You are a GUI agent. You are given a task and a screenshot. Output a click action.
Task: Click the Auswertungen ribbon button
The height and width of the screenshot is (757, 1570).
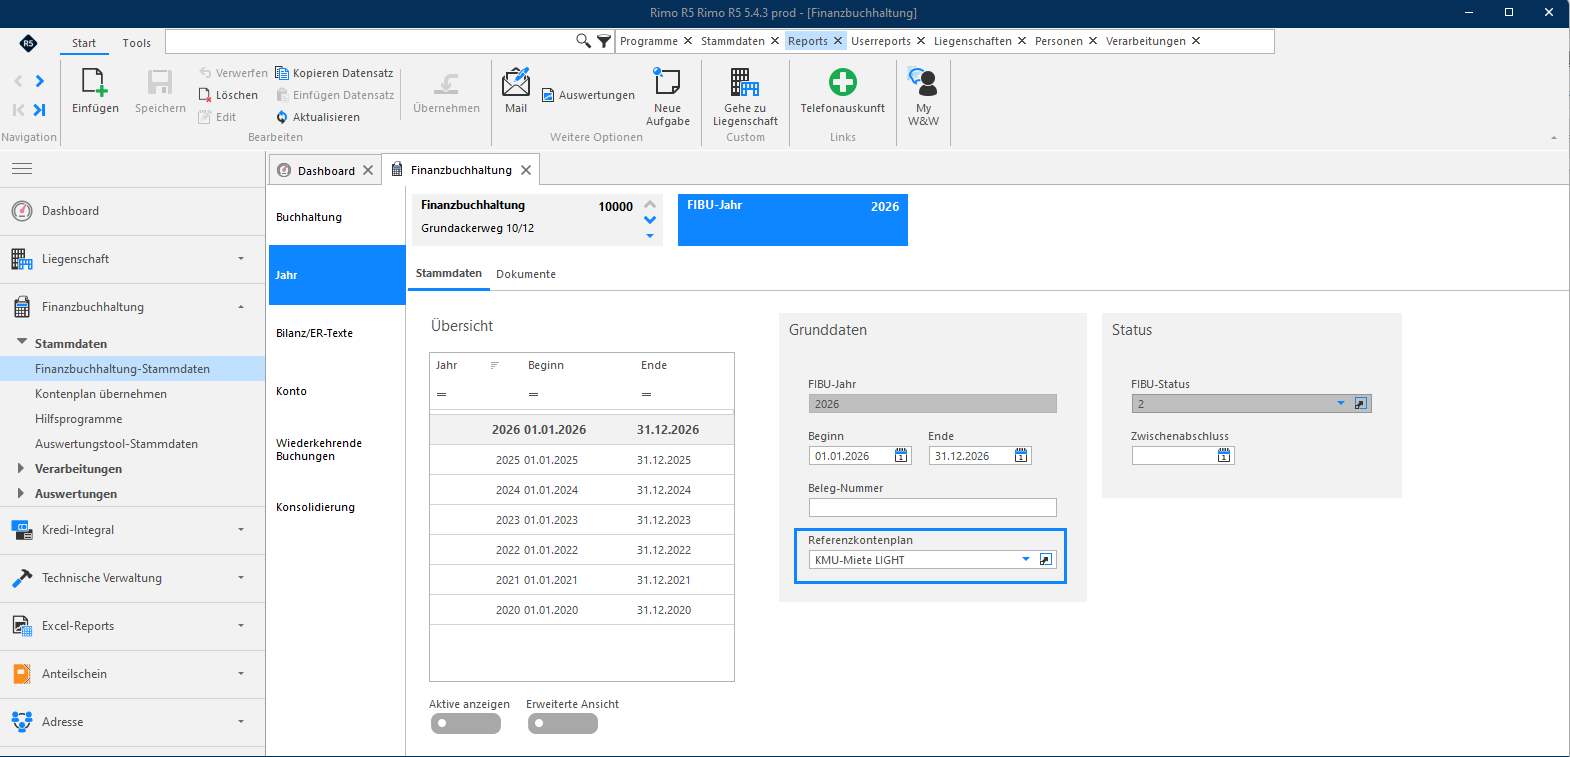point(588,95)
